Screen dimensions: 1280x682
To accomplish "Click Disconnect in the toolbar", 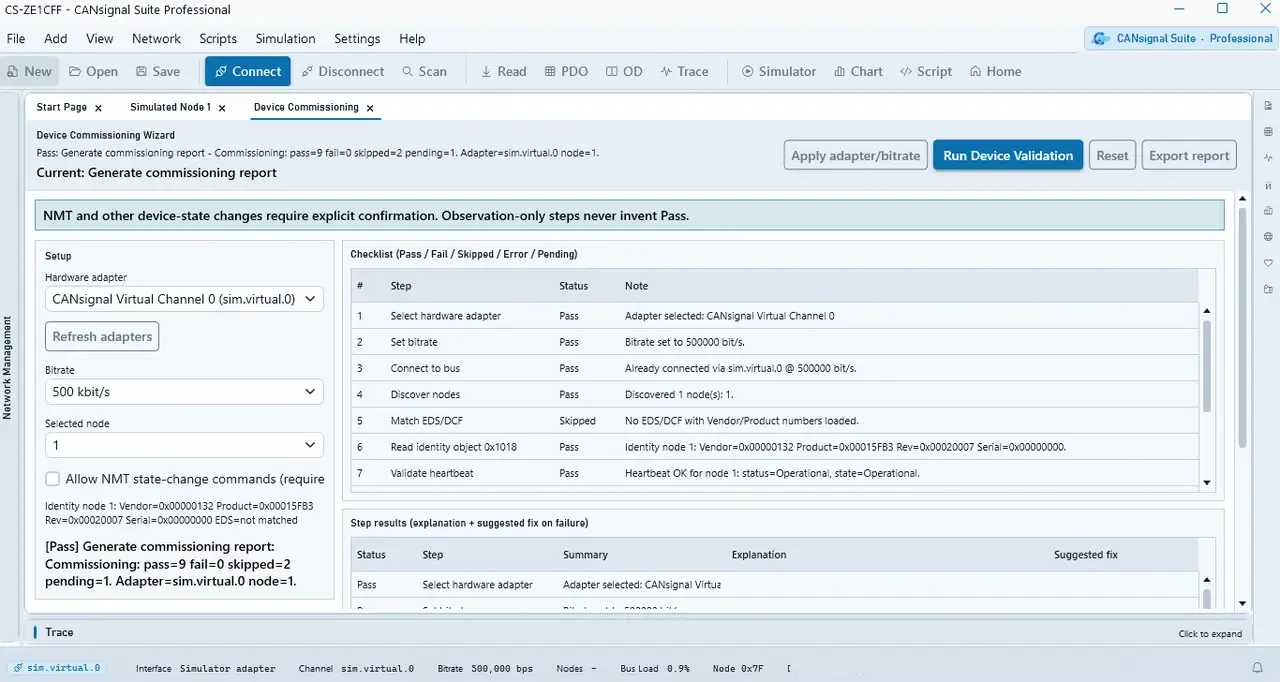I will [342, 71].
